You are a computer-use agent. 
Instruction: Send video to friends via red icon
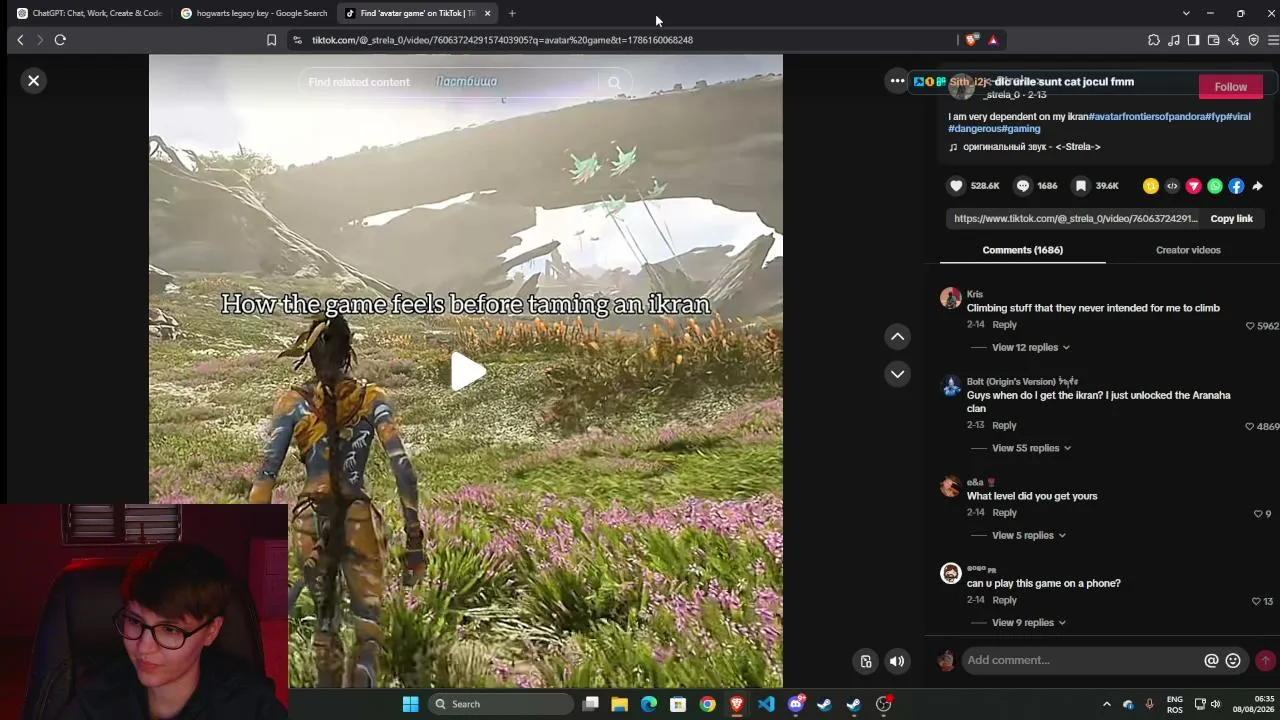(1193, 186)
